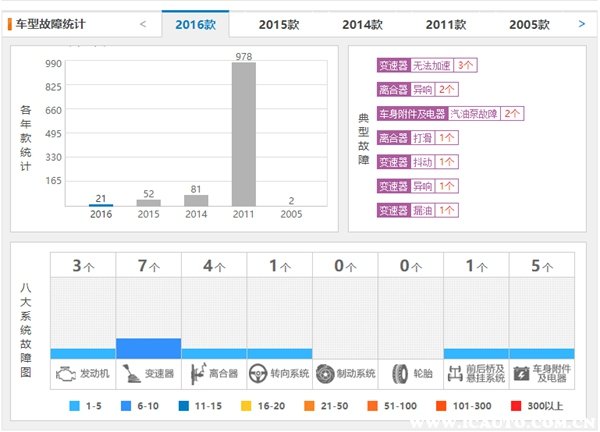Switch to the 2015款 tab
The width and height of the screenshot is (600, 432).
[279, 23]
